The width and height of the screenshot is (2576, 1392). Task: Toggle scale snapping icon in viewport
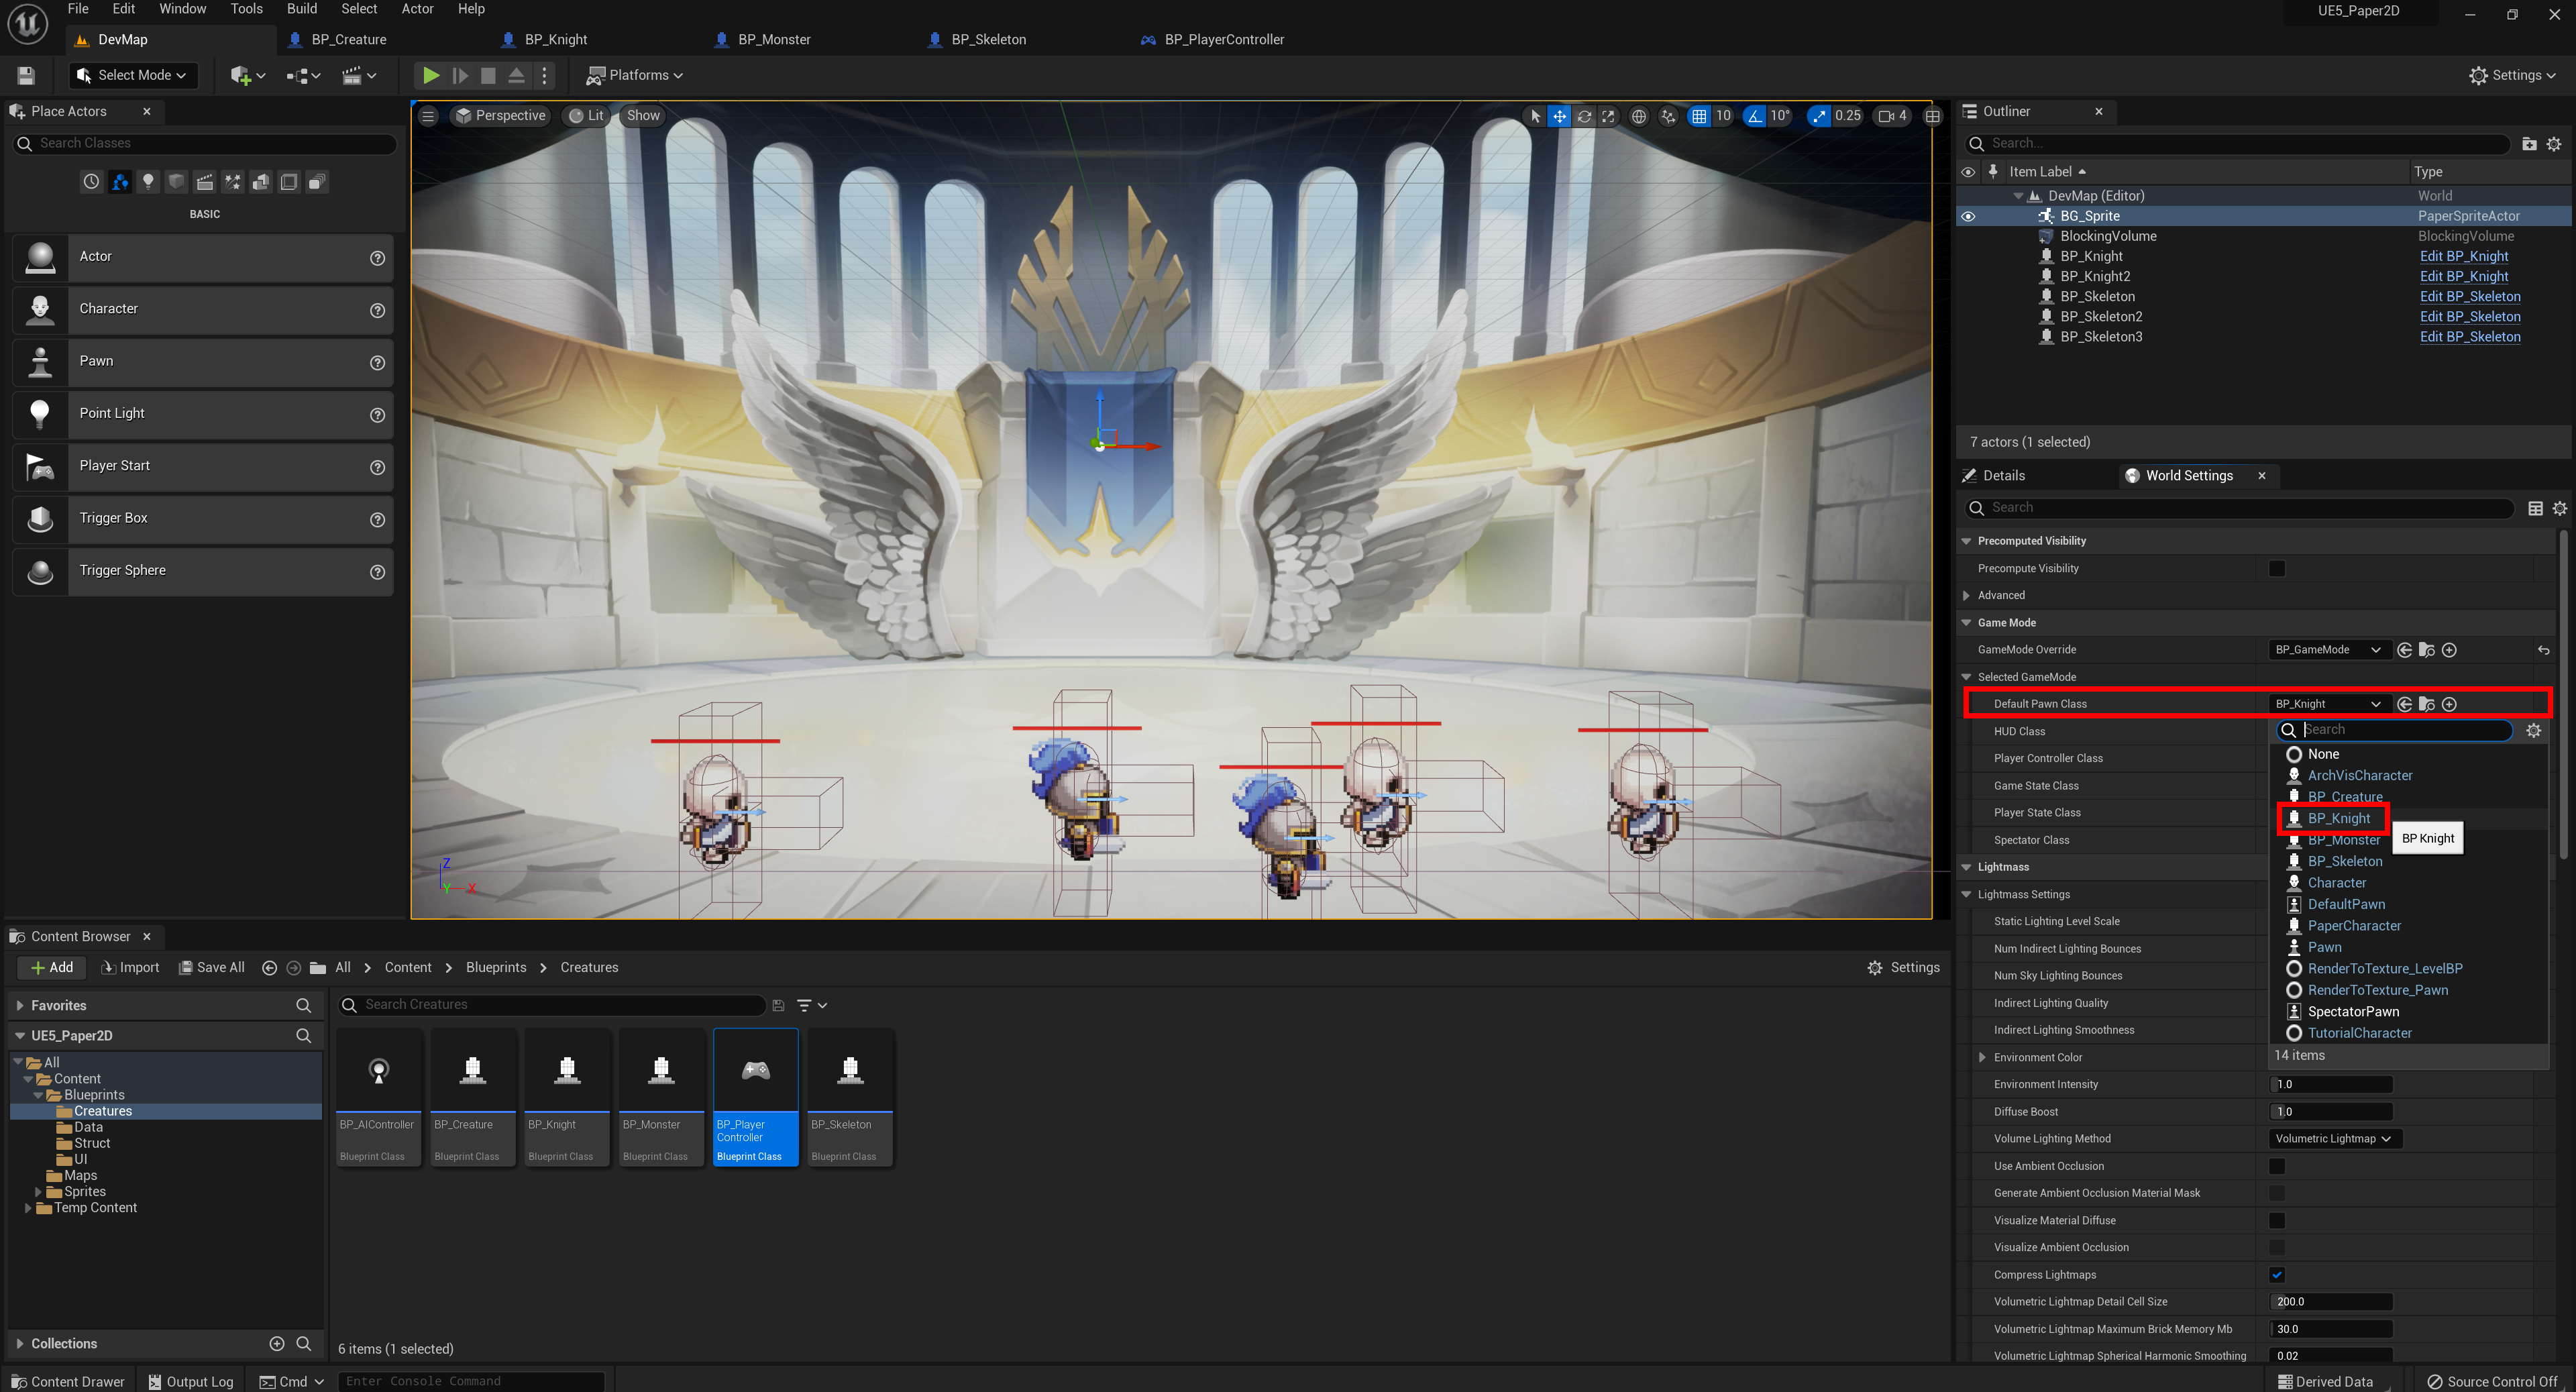[x=1819, y=116]
